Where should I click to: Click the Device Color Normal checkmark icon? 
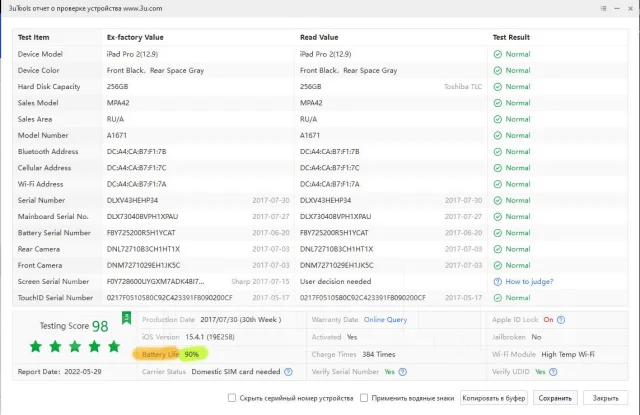click(x=498, y=71)
